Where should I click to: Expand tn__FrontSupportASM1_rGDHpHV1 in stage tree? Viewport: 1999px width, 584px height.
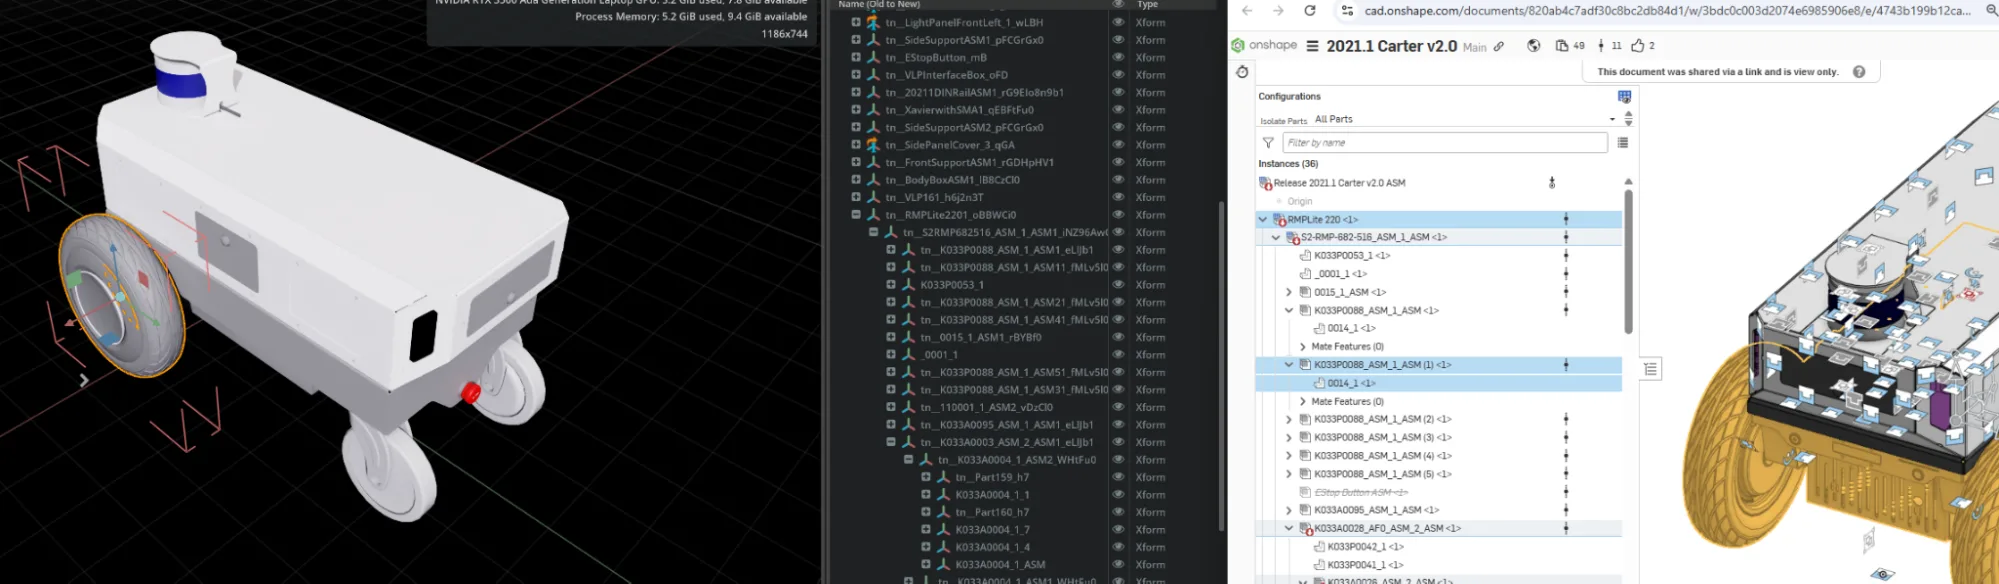(x=856, y=162)
